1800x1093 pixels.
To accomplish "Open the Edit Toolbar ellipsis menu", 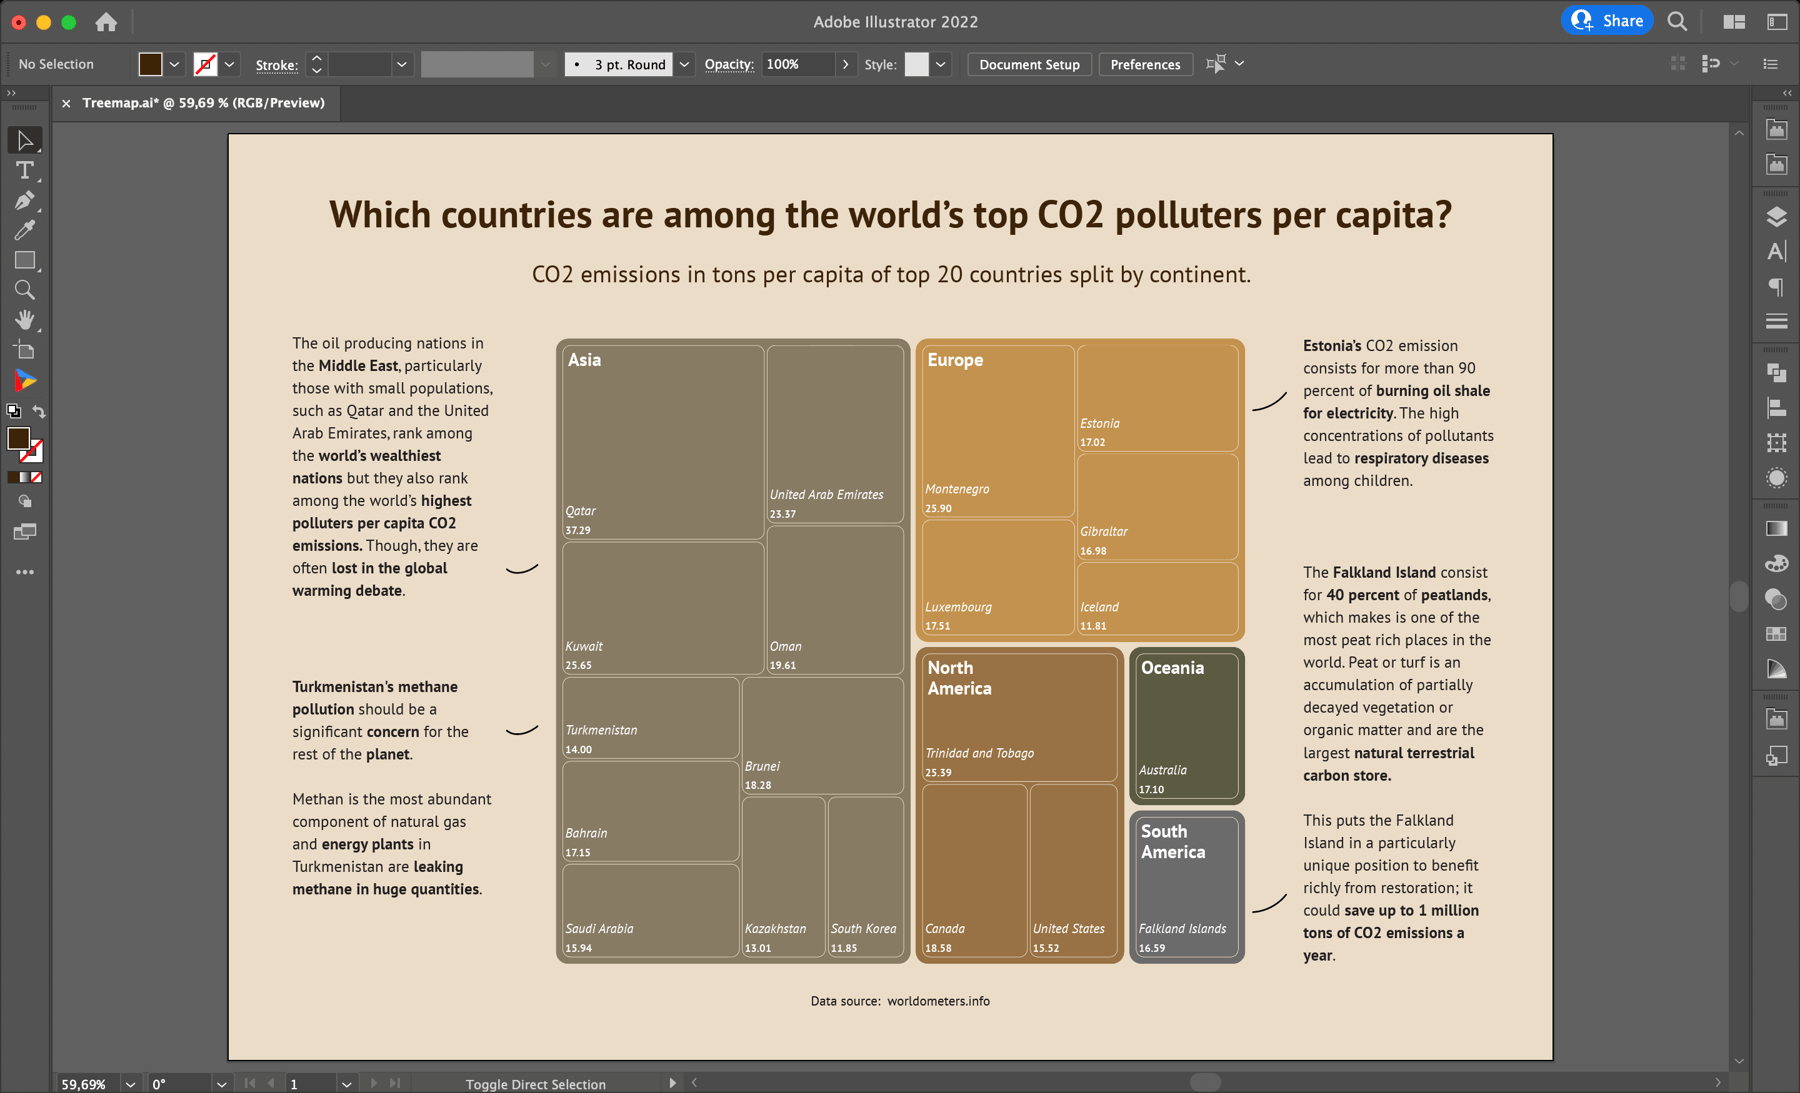I will [x=25, y=572].
